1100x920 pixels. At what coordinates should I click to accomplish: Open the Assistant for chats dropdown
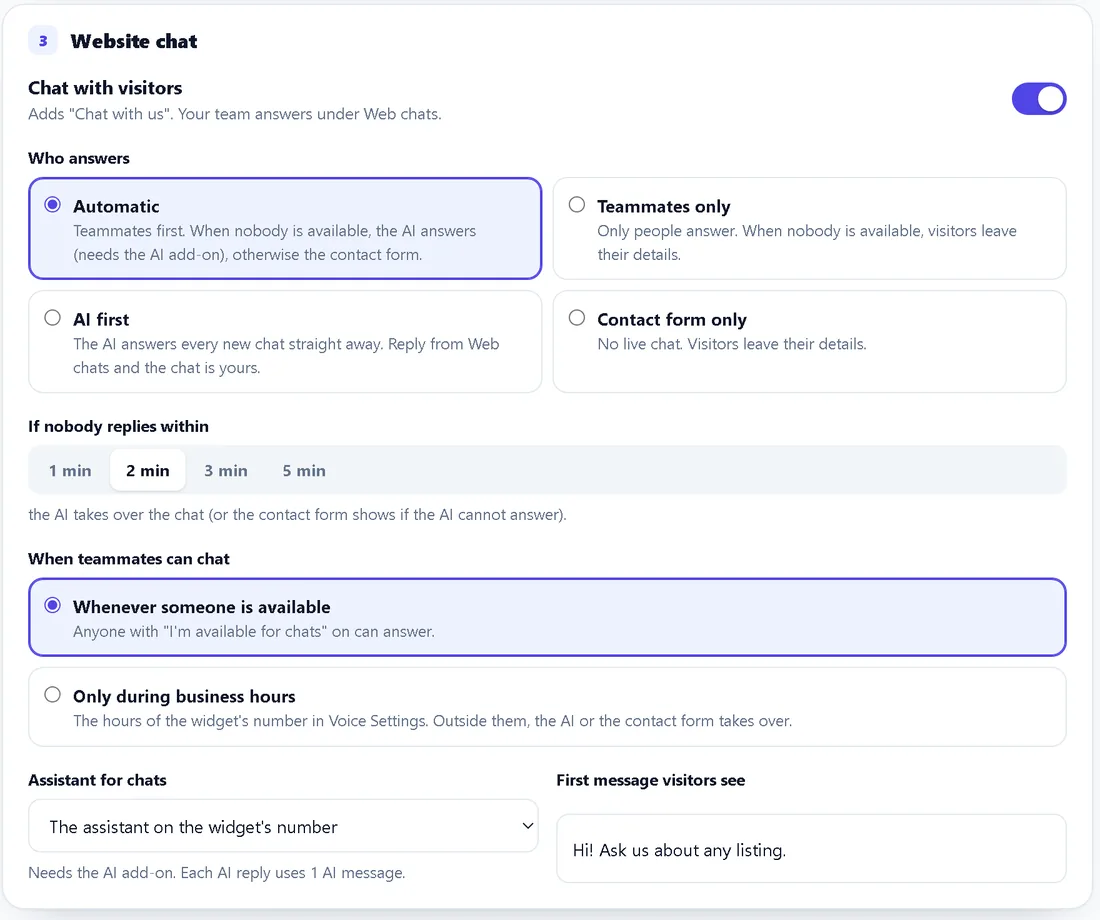click(x=283, y=826)
